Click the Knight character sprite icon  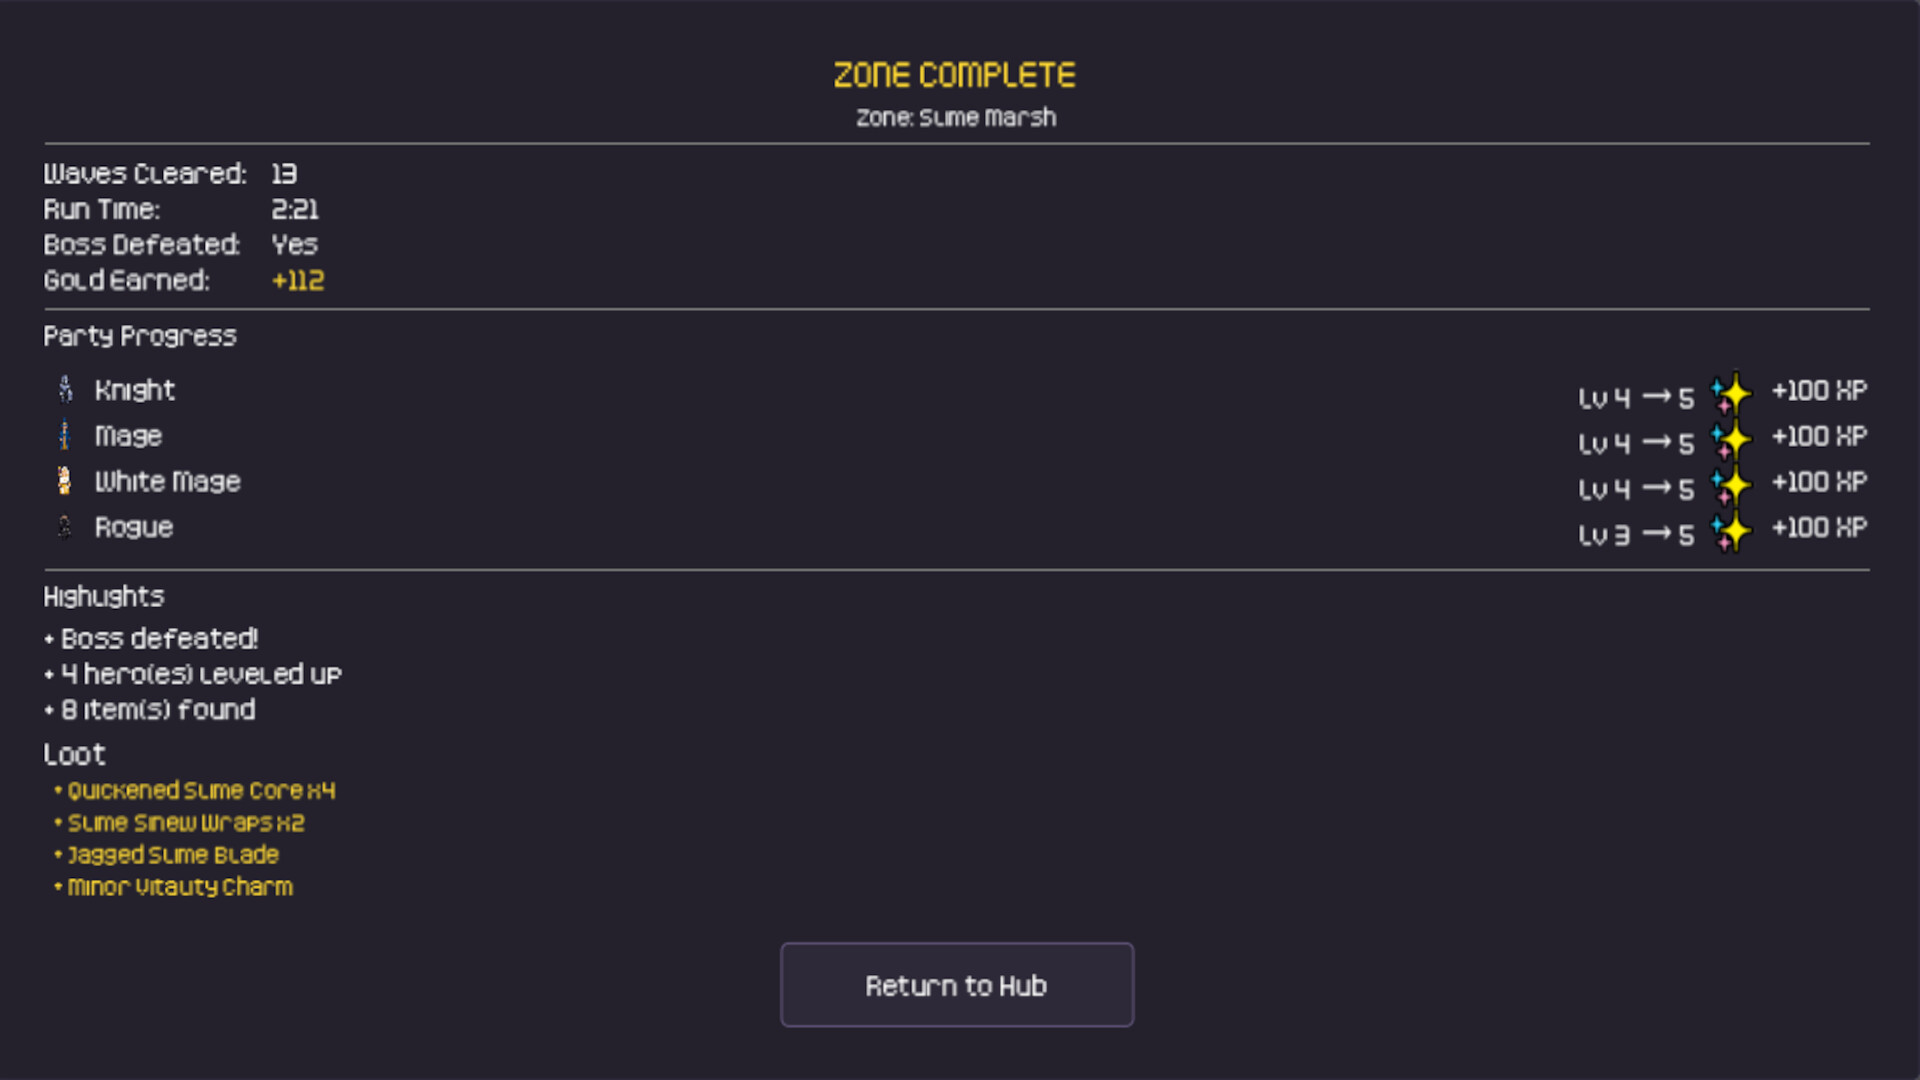(65, 389)
